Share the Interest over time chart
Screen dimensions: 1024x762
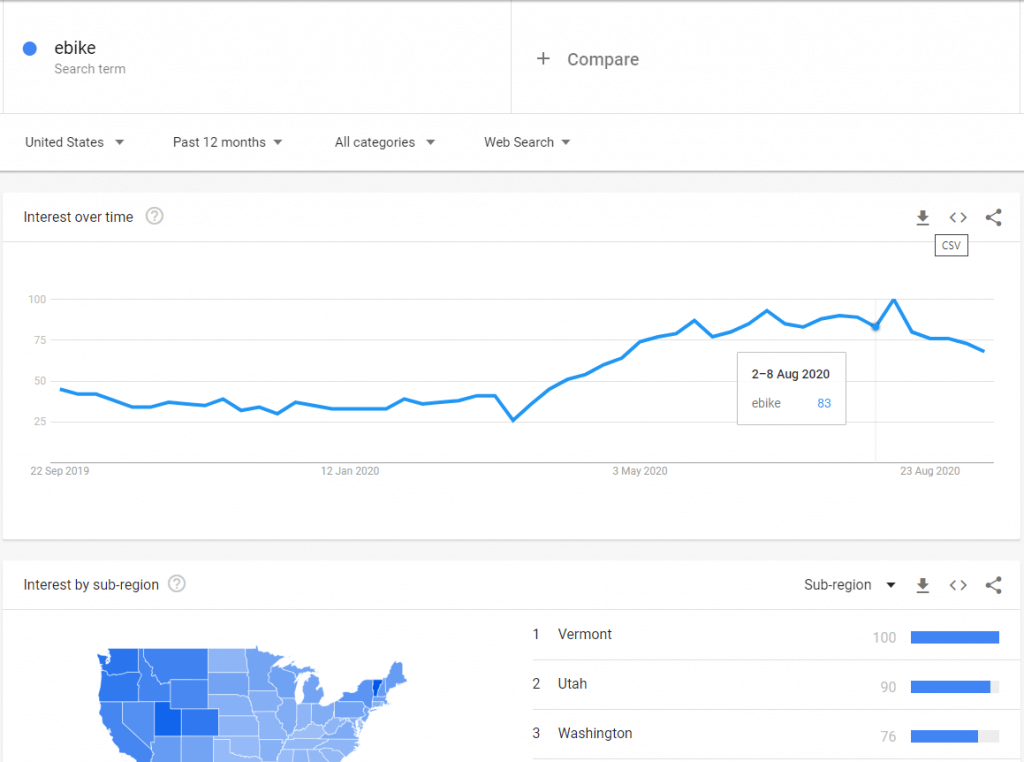pos(993,217)
